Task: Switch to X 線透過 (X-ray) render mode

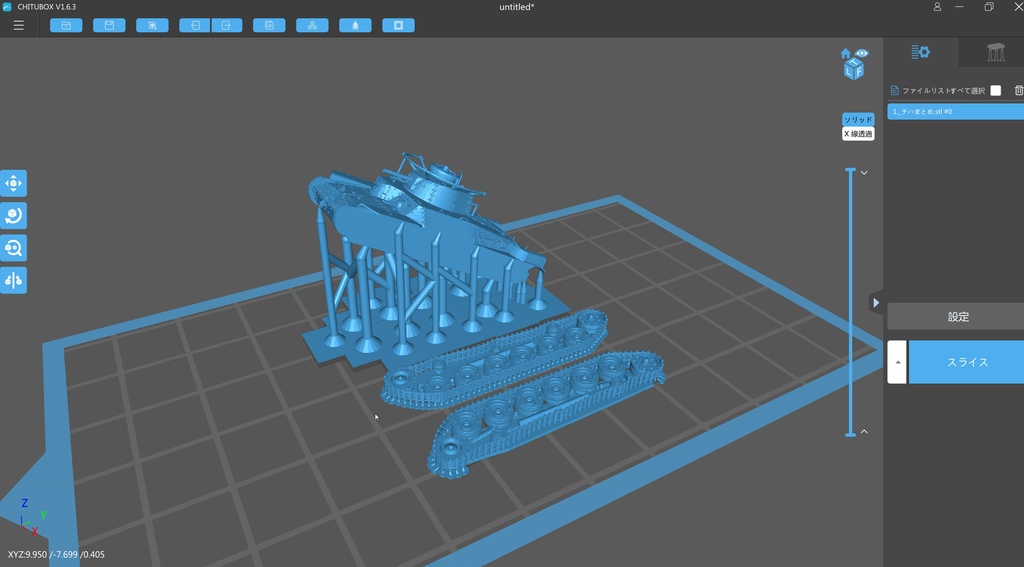Action: tap(857, 134)
